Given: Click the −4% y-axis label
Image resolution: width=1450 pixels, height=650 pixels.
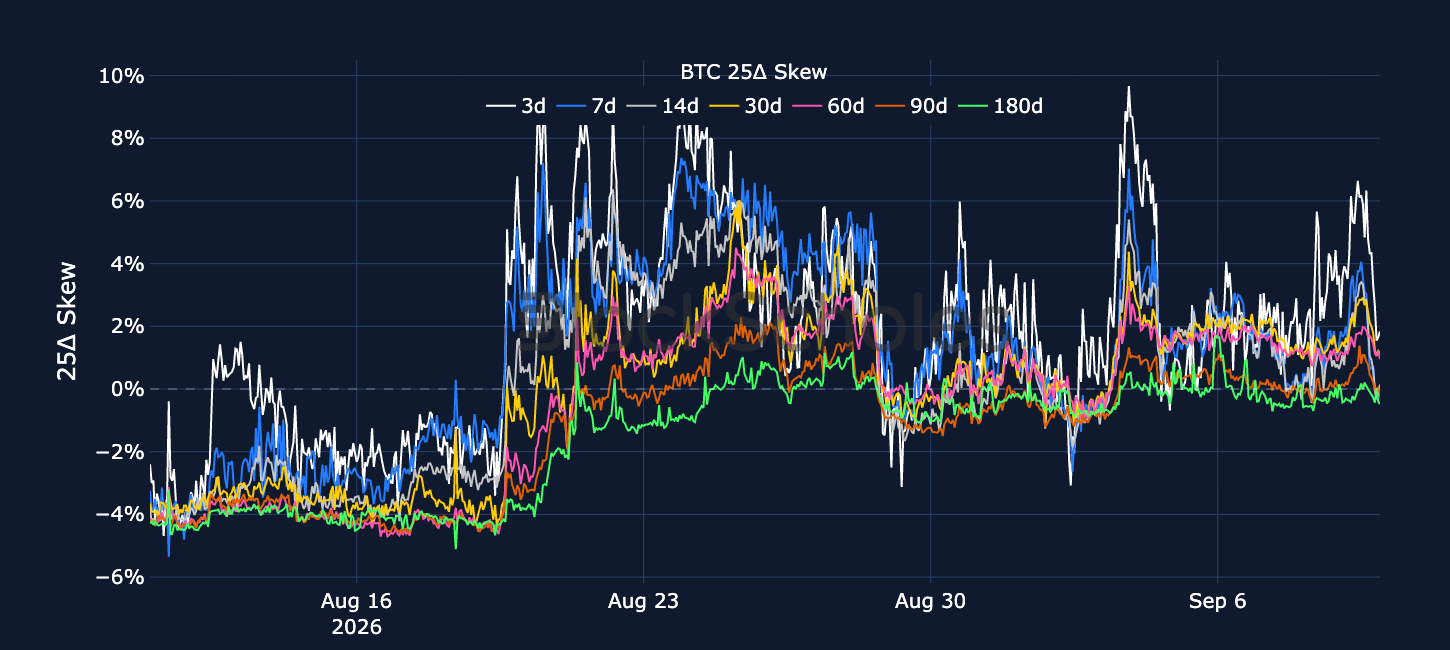Looking at the screenshot, I should click(120, 514).
